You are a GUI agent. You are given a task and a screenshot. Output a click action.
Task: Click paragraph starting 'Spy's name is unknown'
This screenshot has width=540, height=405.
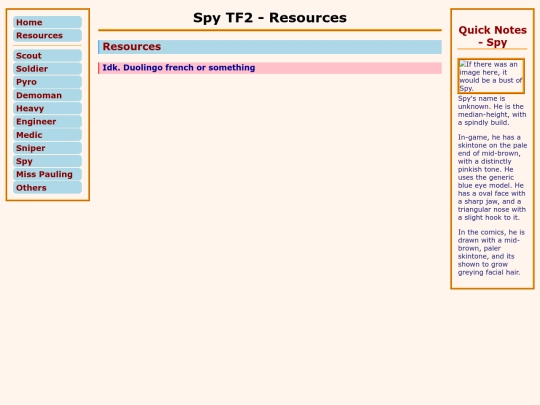point(492,111)
